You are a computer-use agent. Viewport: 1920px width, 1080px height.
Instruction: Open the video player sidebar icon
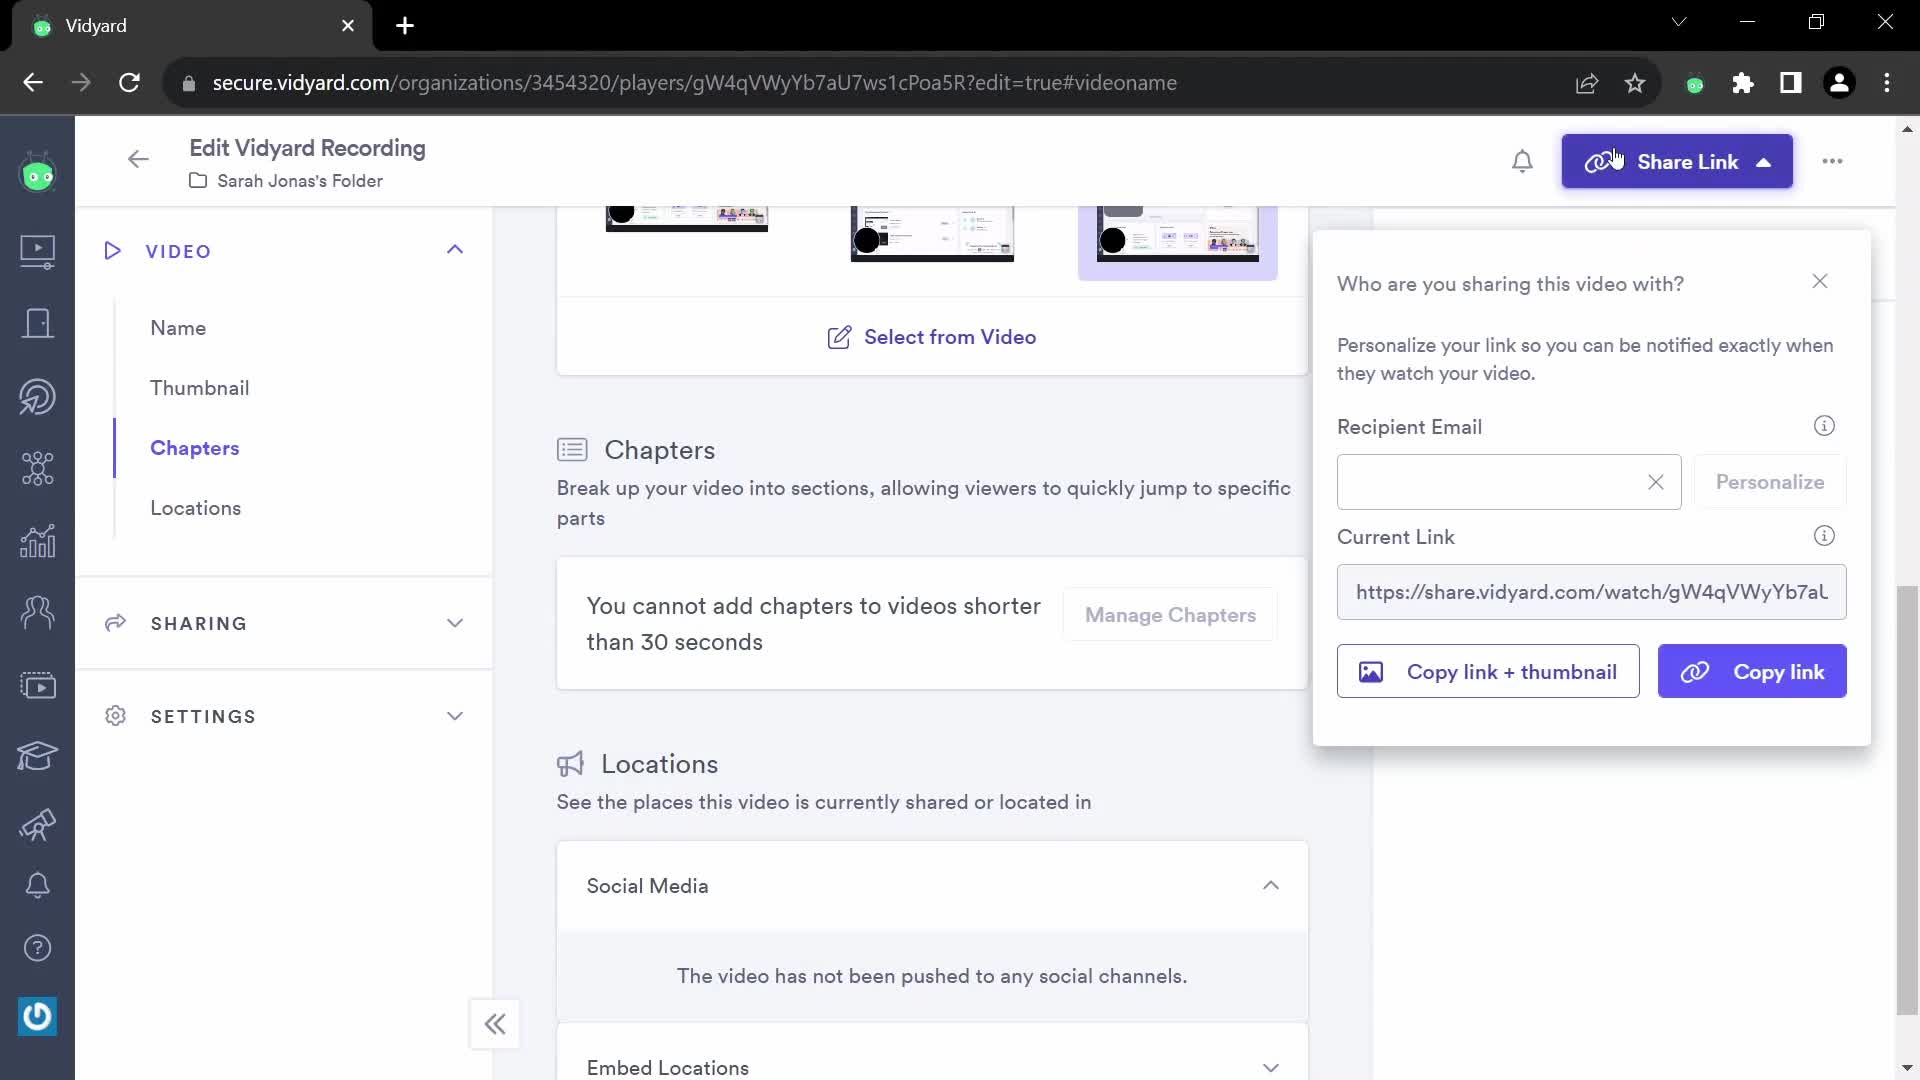pos(38,686)
